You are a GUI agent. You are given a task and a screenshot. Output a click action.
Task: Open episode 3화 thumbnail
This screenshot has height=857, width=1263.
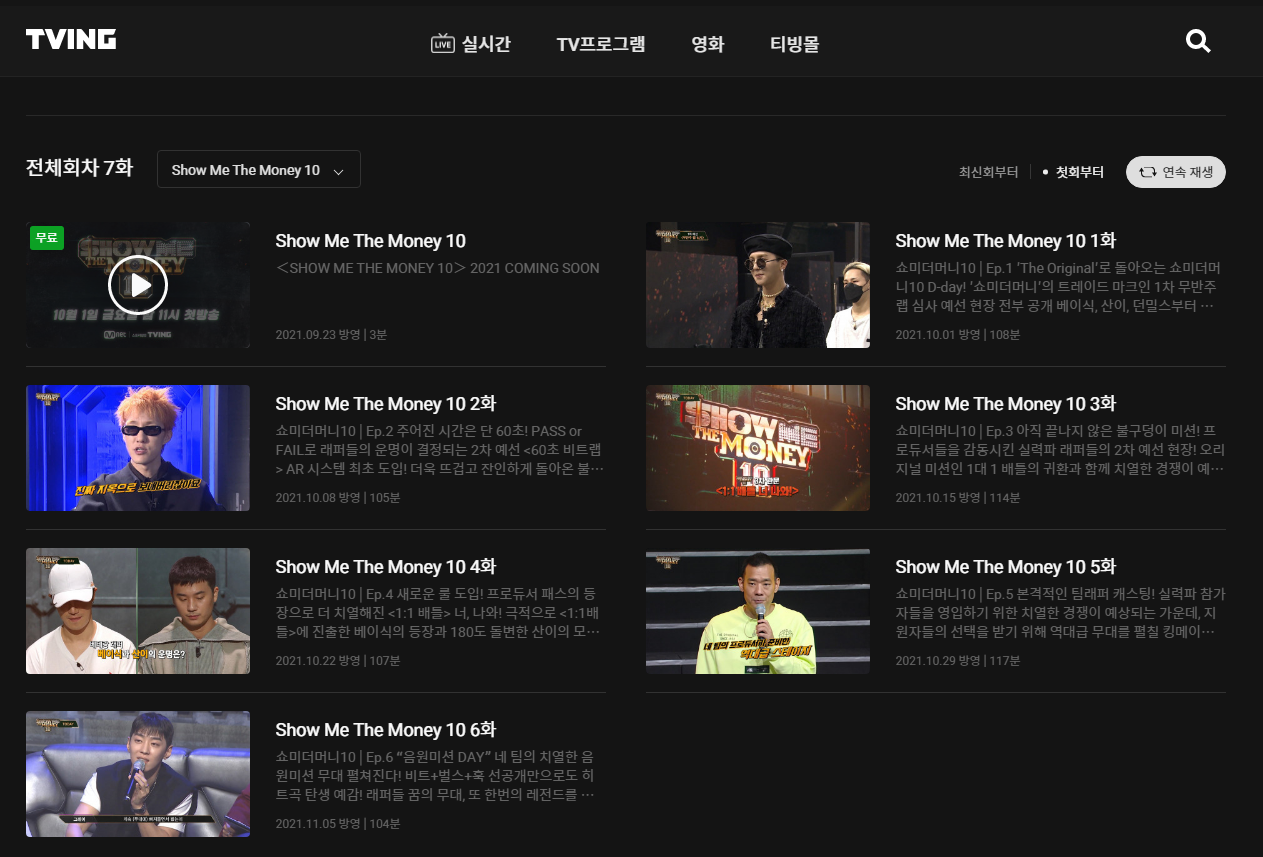pyautogui.click(x=758, y=448)
